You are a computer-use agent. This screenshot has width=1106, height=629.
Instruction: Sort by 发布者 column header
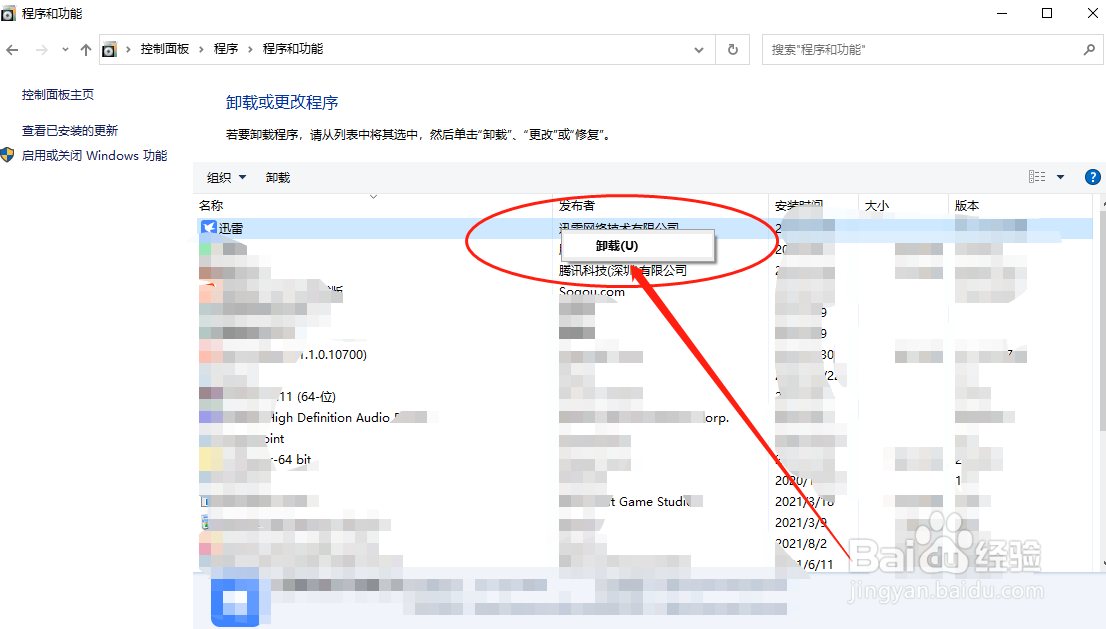(577, 205)
